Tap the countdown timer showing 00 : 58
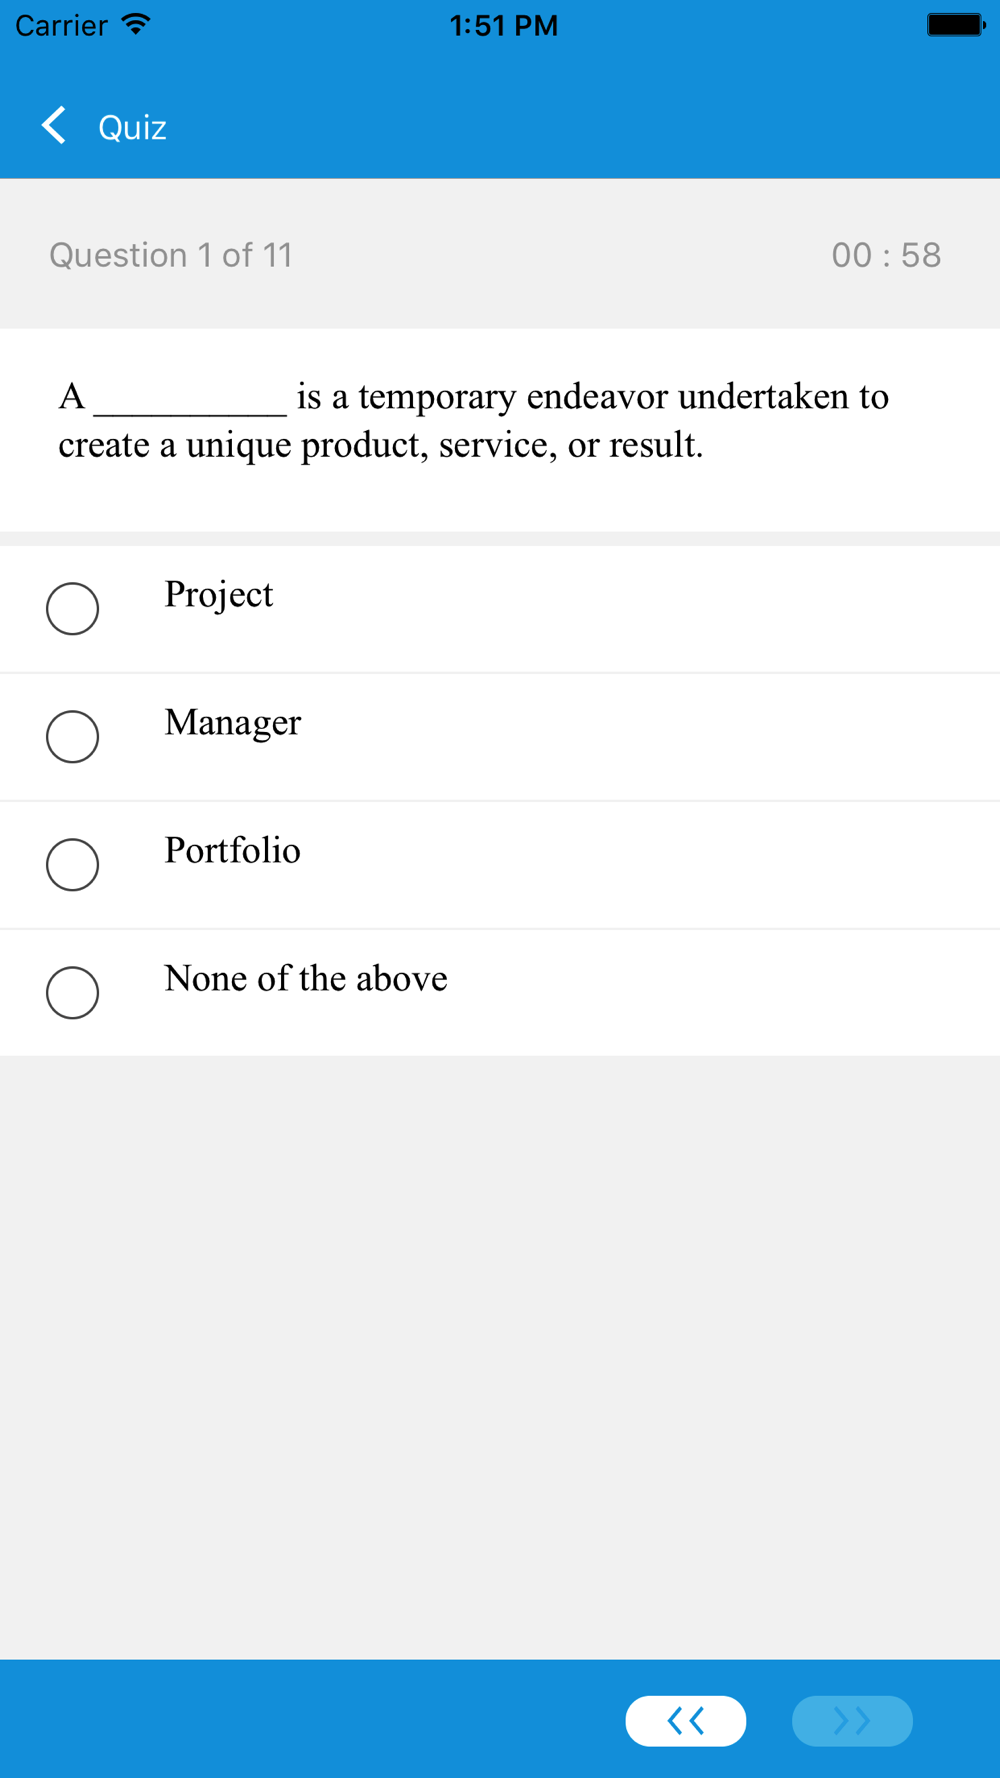This screenshot has width=1000, height=1778. click(x=886, y=255)
